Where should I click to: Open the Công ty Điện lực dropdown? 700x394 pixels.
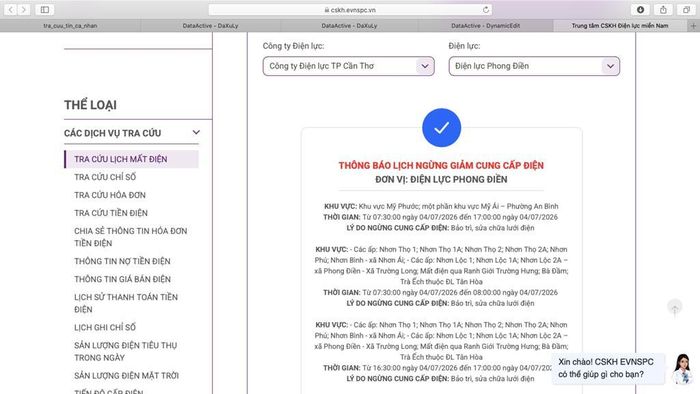pos(349,66)
